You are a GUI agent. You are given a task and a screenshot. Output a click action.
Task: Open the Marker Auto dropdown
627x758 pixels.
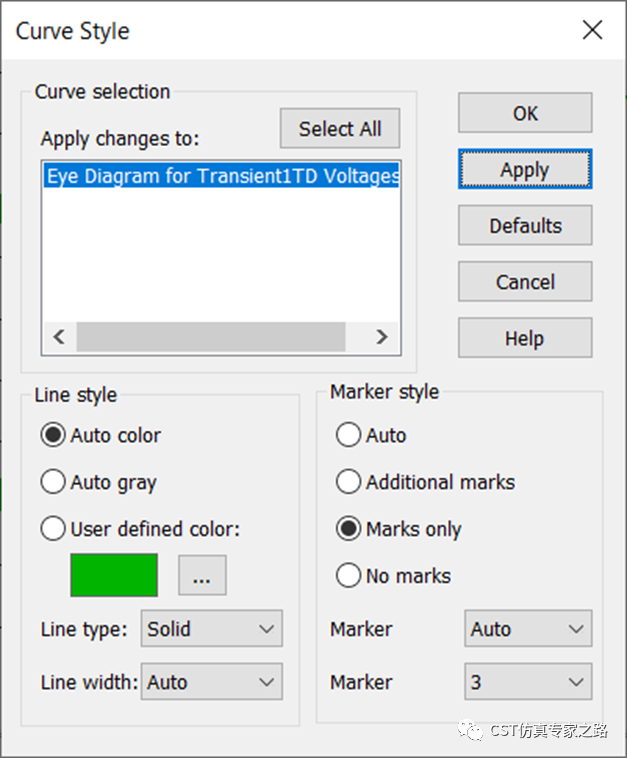[528, 628]
